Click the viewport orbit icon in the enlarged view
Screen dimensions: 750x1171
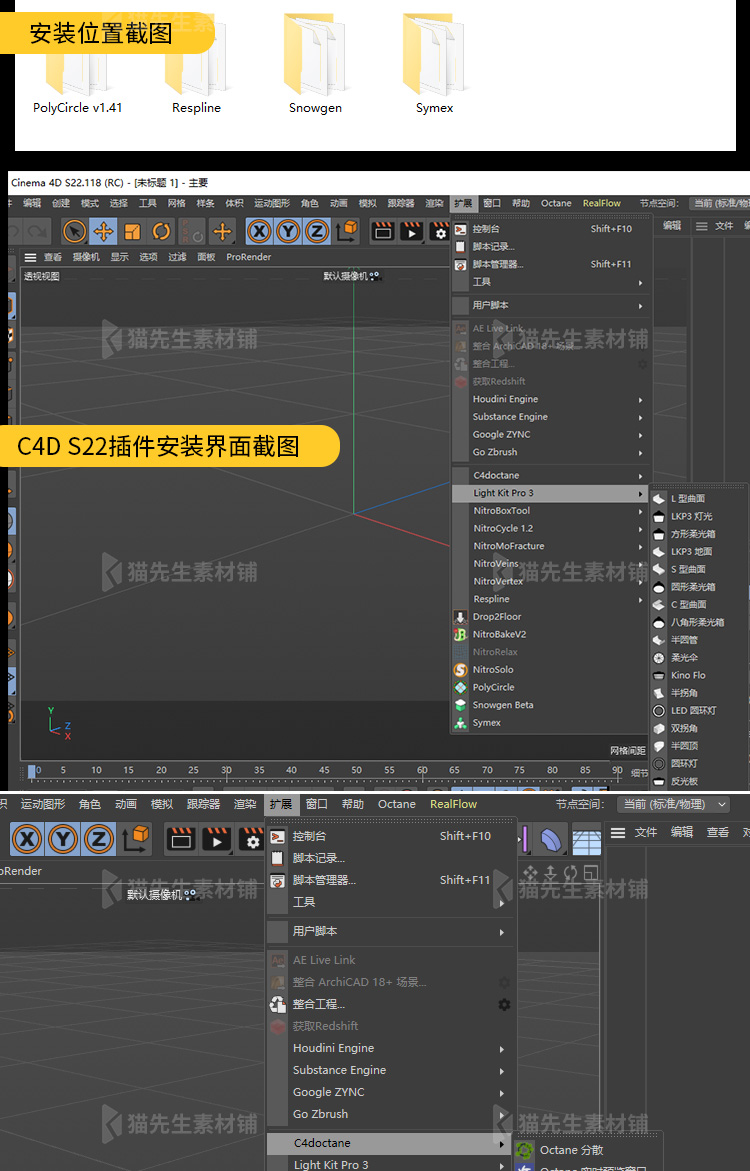click(571, 872)
